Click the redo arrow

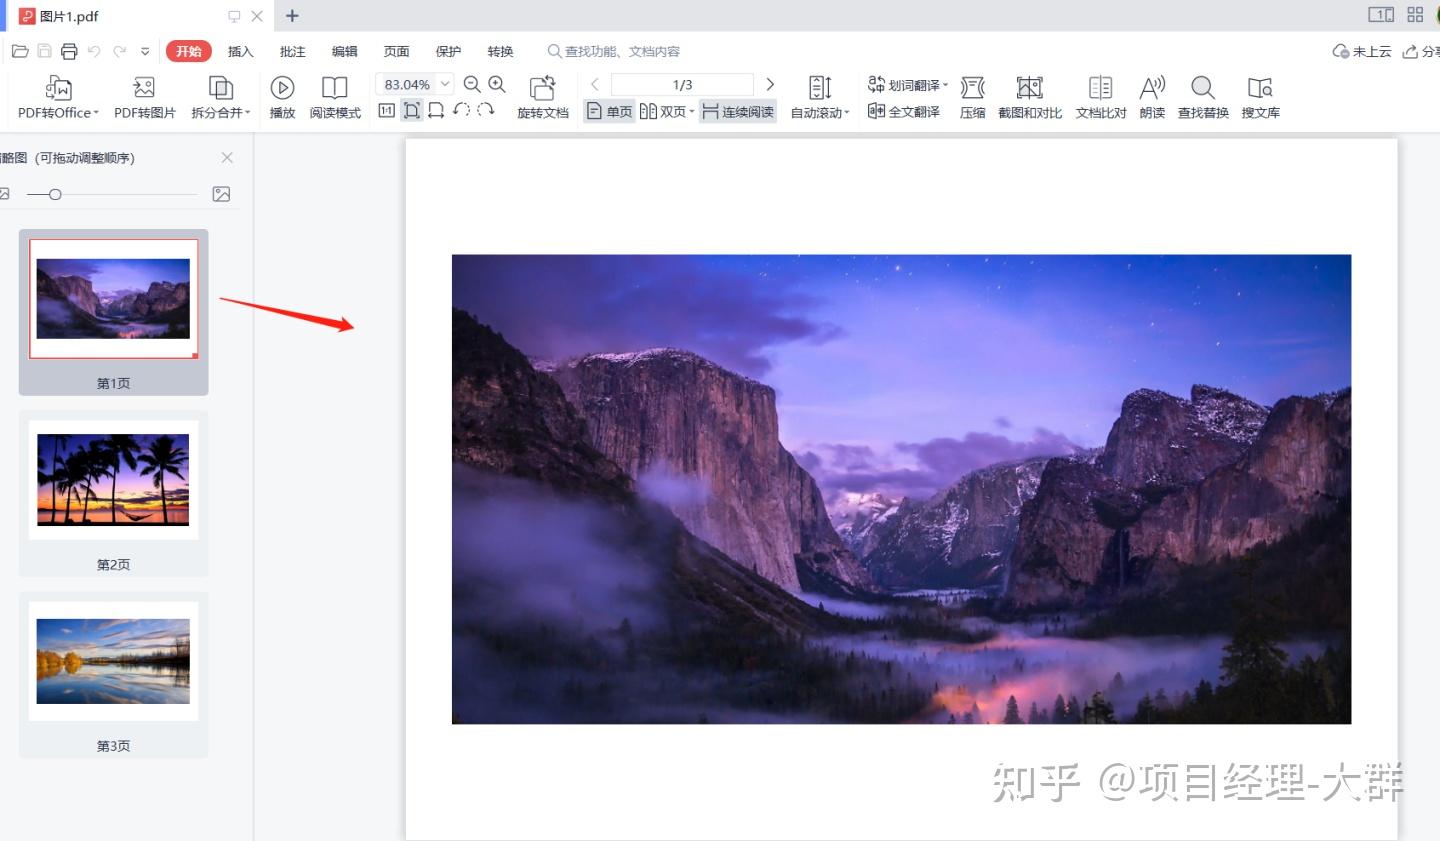point(119,51)
